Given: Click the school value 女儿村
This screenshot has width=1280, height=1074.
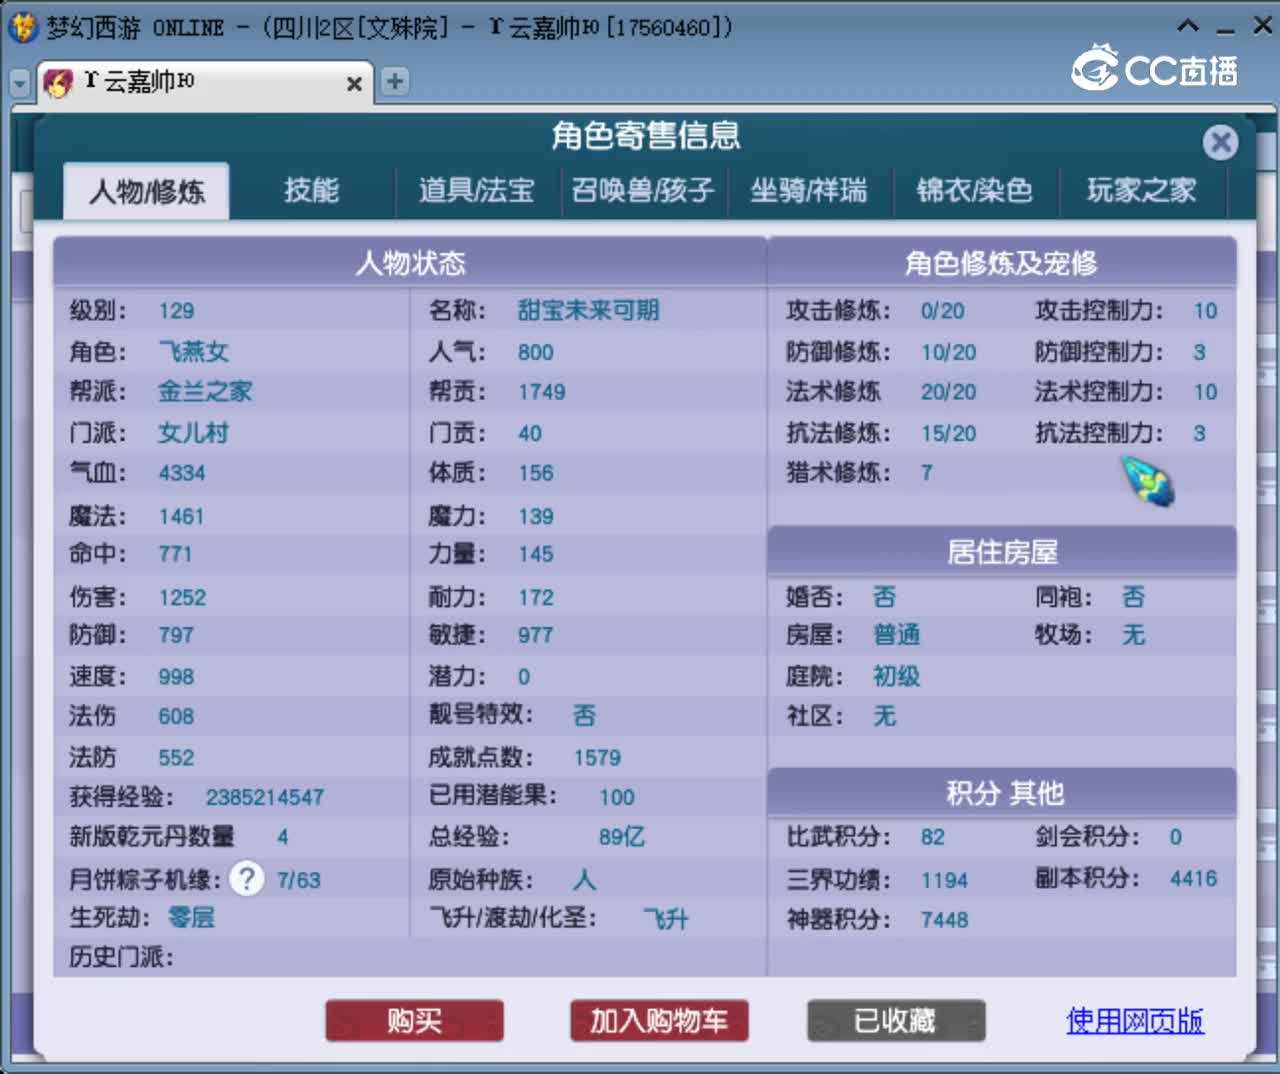Looking at the screenshot, I should point(194,433).
